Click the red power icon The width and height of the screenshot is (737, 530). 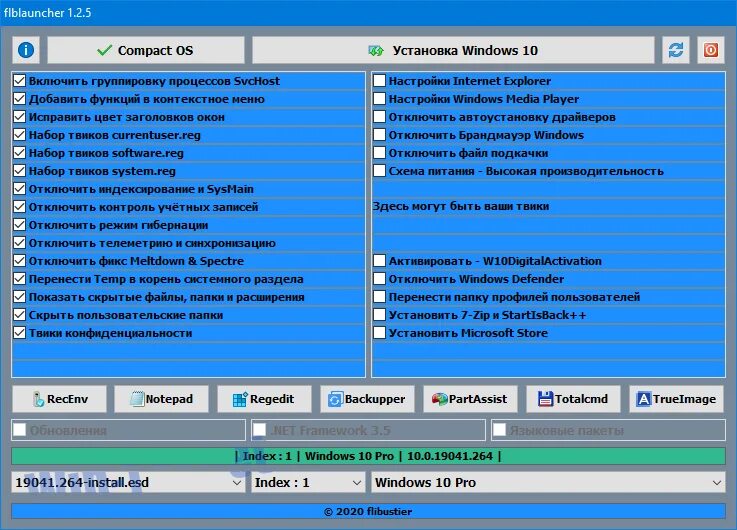pos(710,50)
